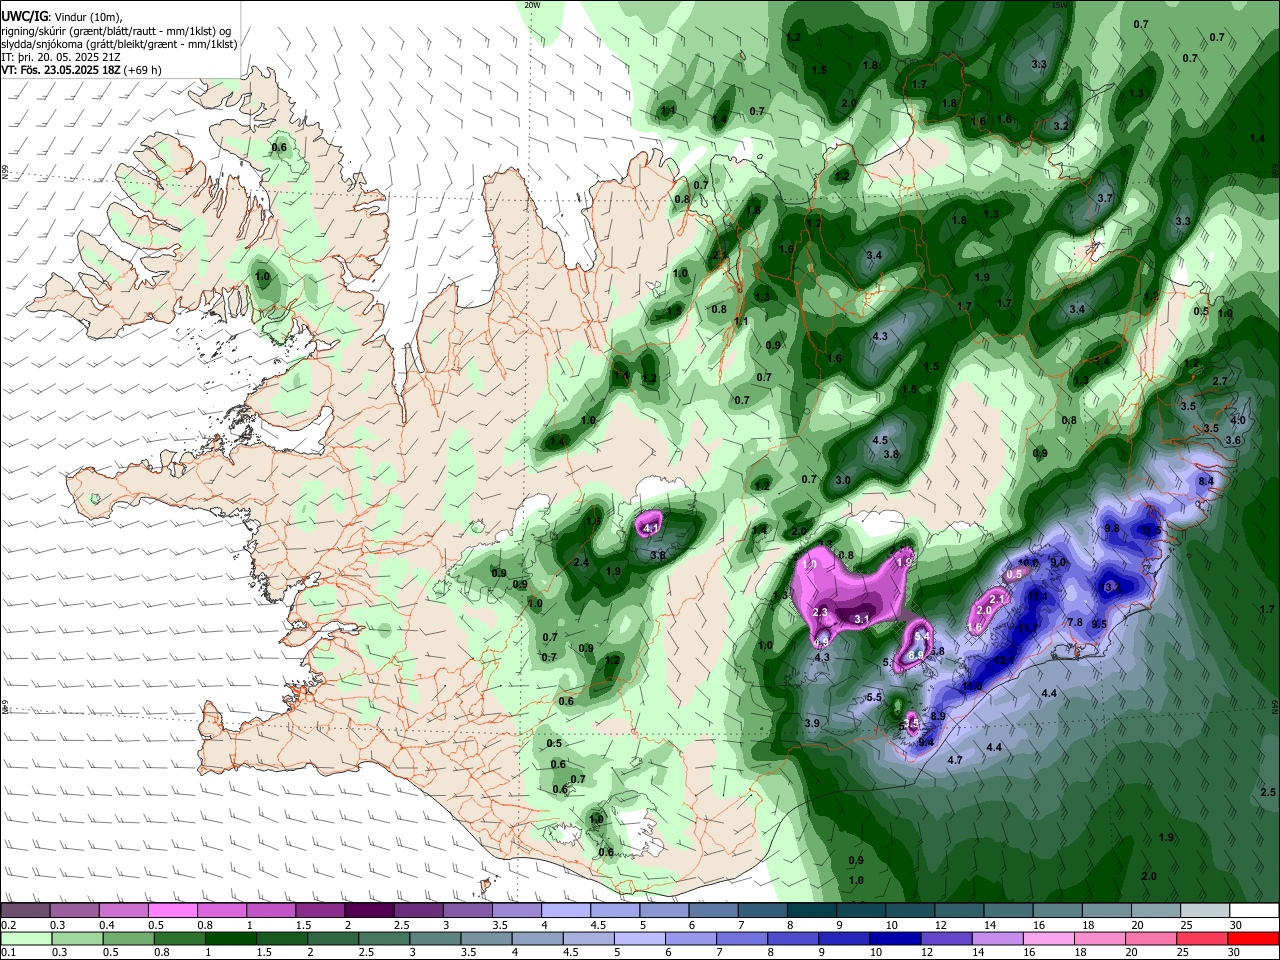Click the '15W' longitude label
This screenshot has height=960, width=1280.
click(x=1060, y=5)
